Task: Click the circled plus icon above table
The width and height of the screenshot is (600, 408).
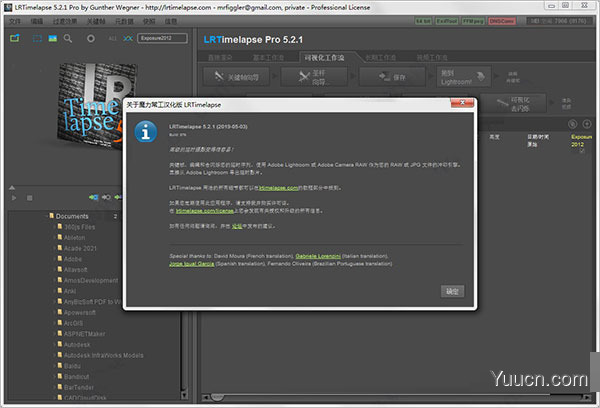Action: (587, 124)
